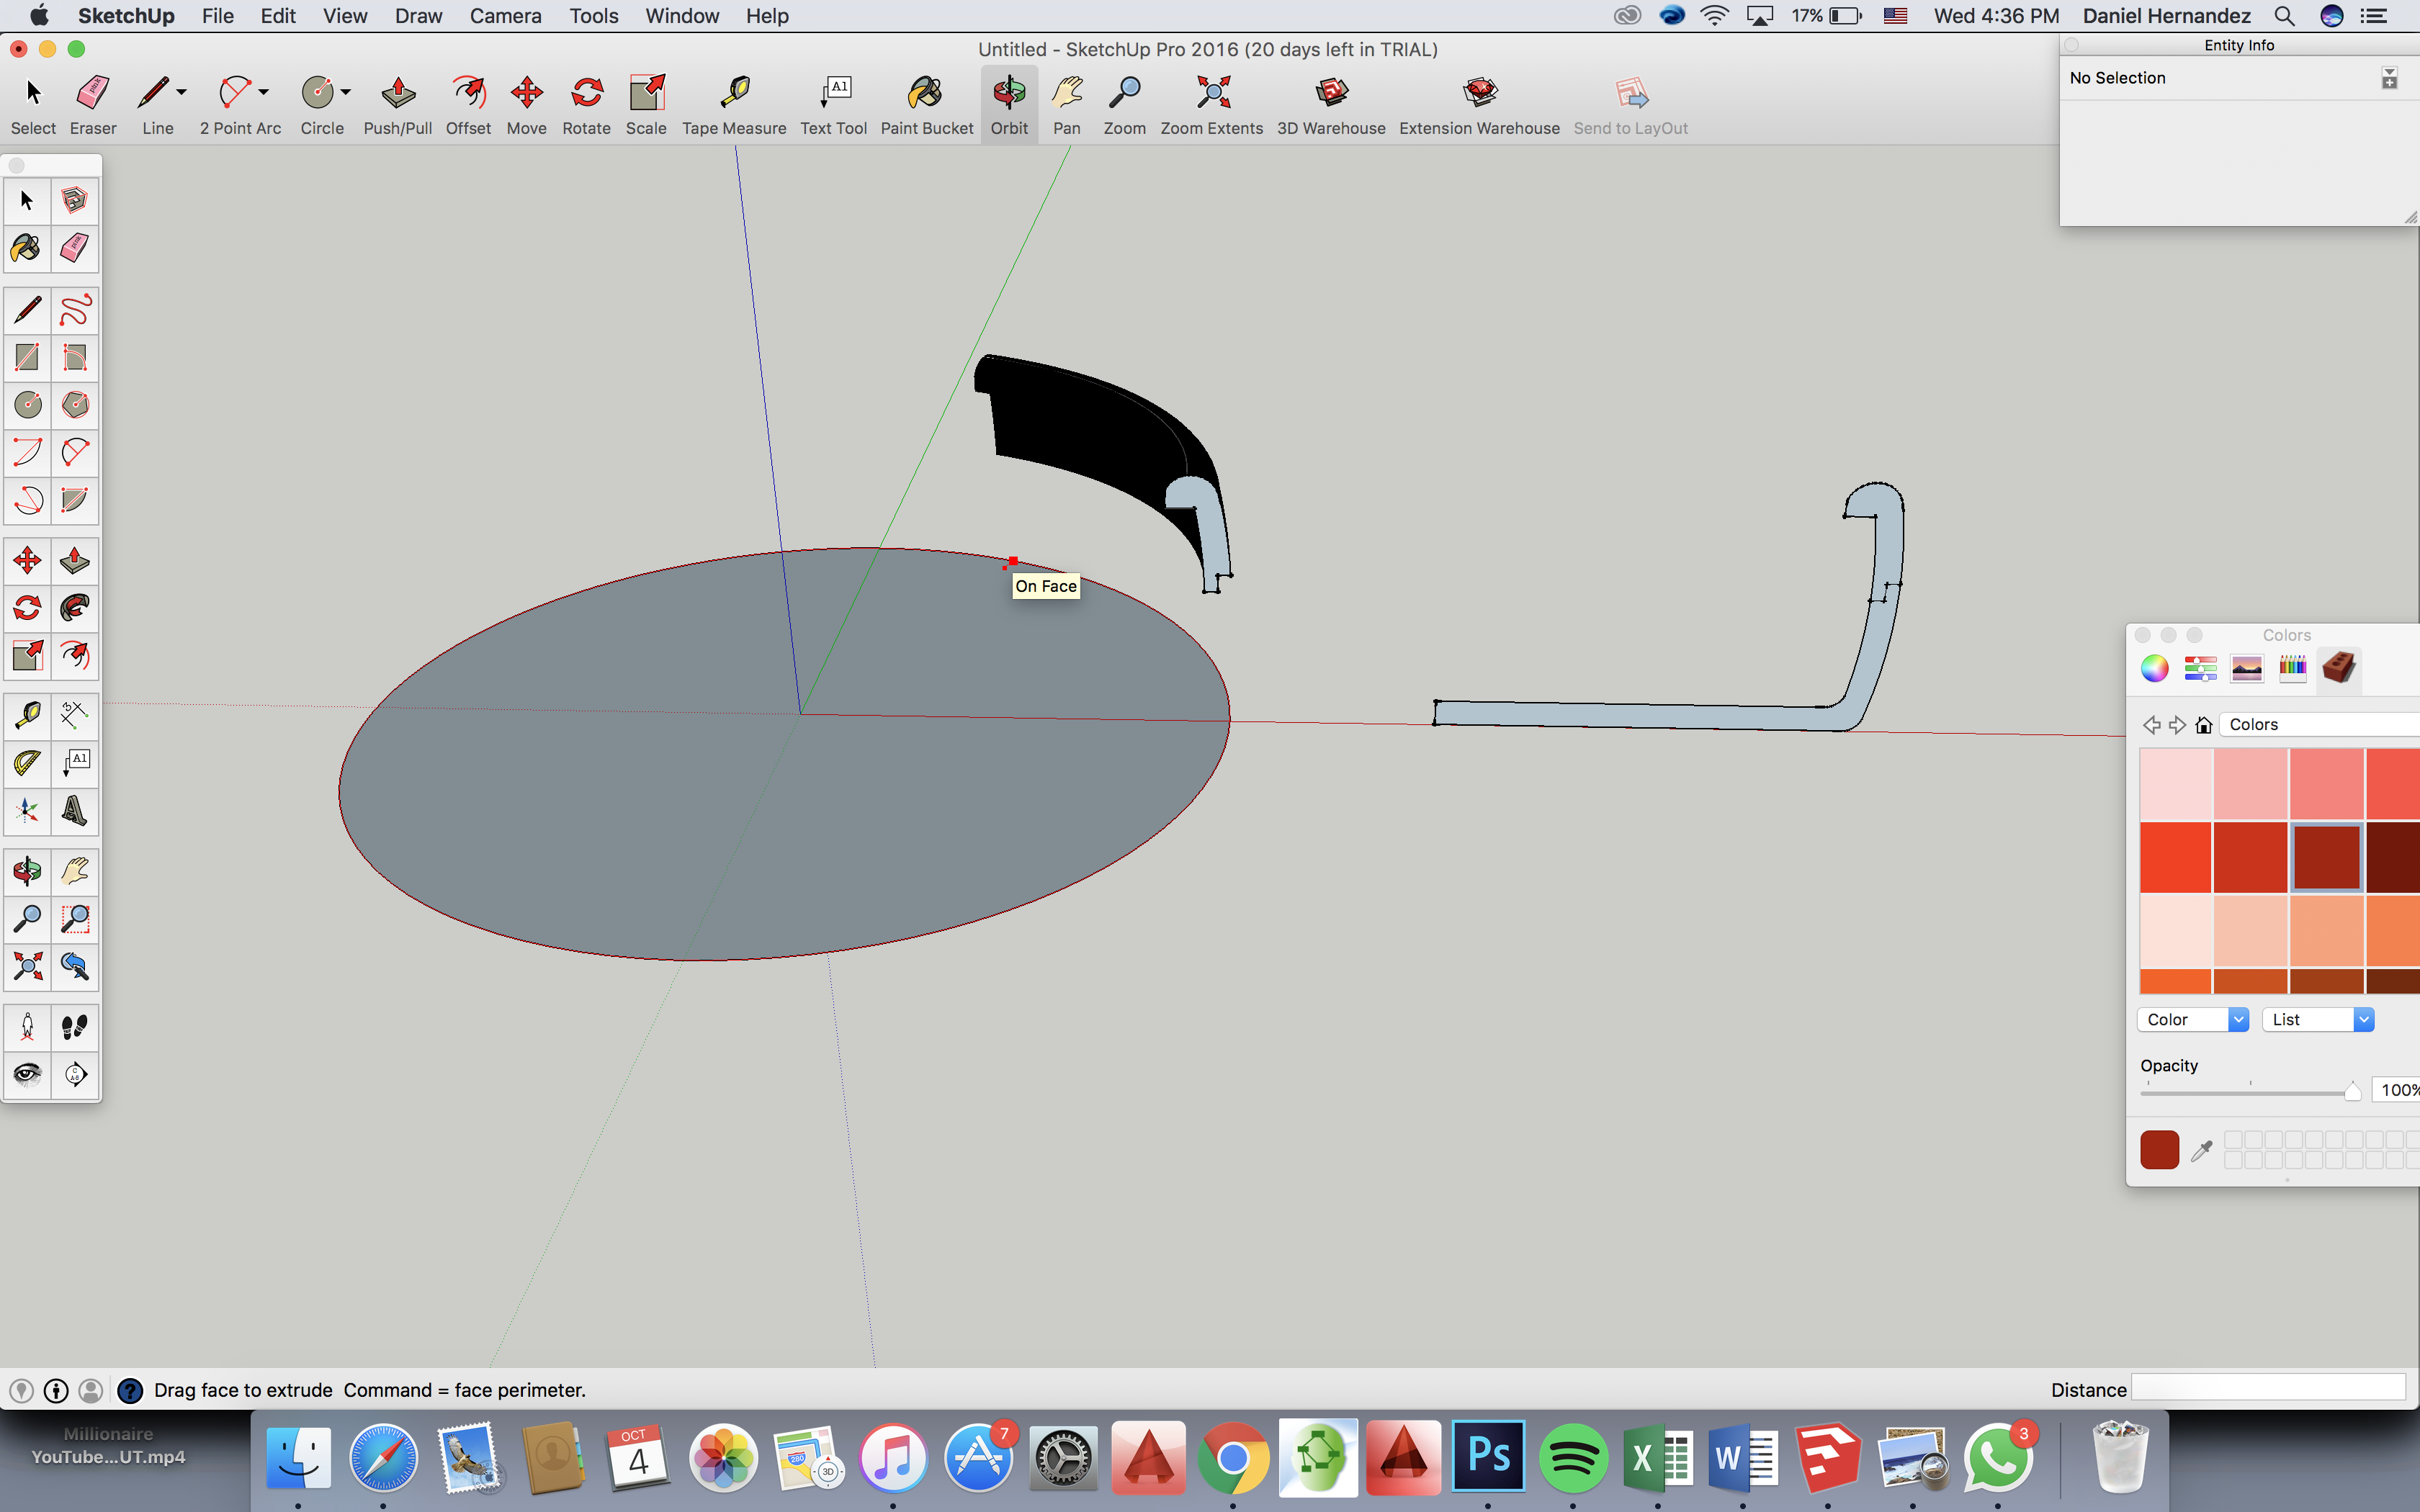Activate the Zoom Window tool

click(x=75, y=918)
